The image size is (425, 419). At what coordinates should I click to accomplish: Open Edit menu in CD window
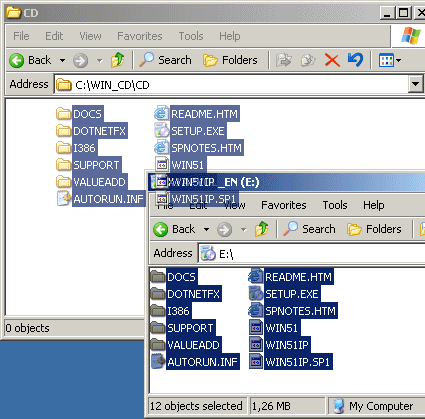tap(54, 36)
